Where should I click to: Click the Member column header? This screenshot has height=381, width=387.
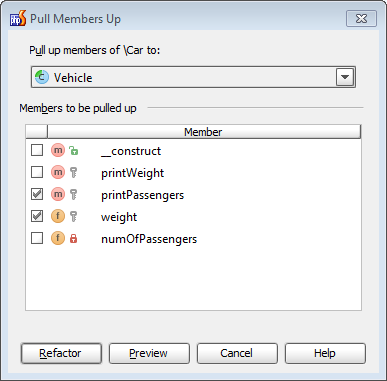point(204,132)
